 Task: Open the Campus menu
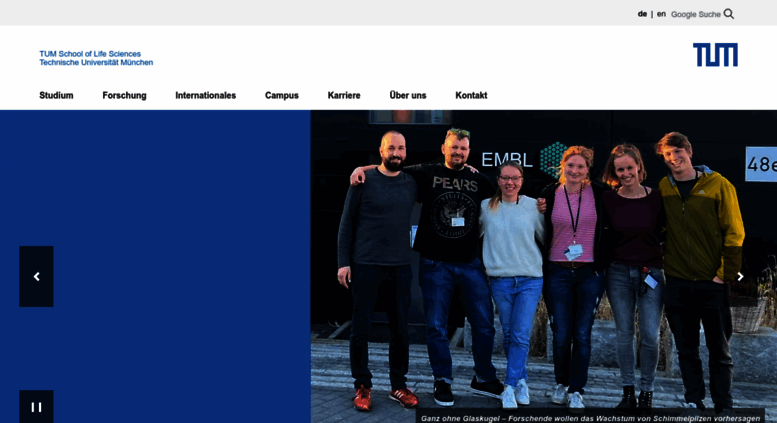[x=281, y=95]
